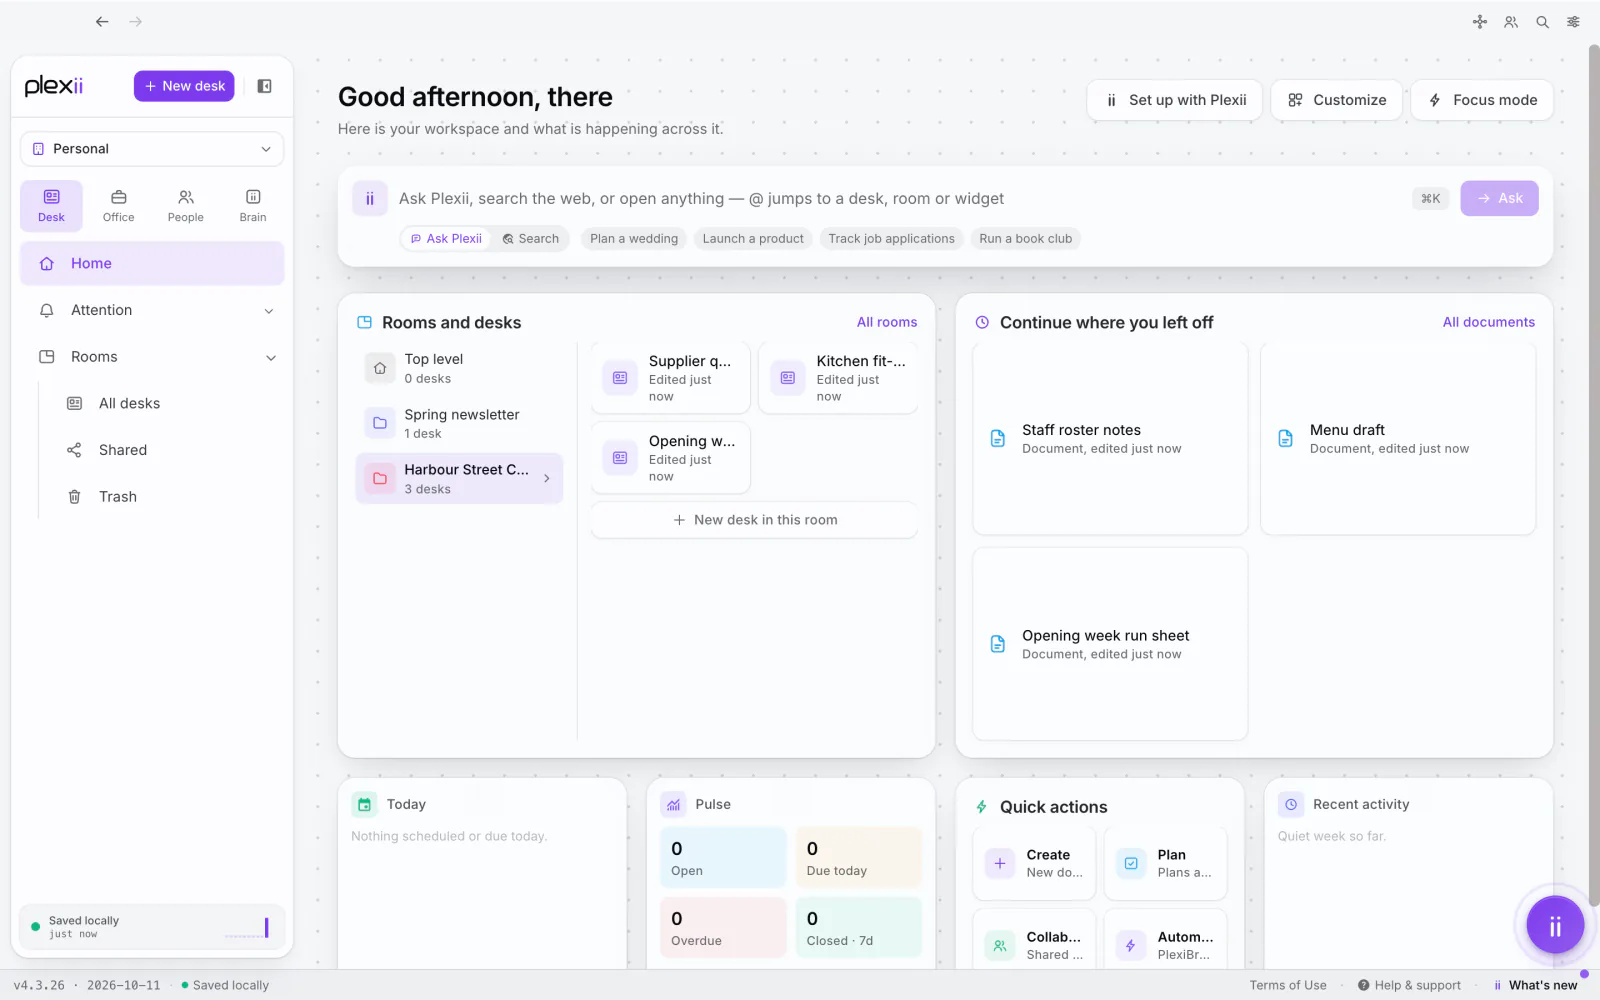Screen dimensions: 1600x1000
Task: Click the Plan a wedding suggestion
Action: [634, 239]
